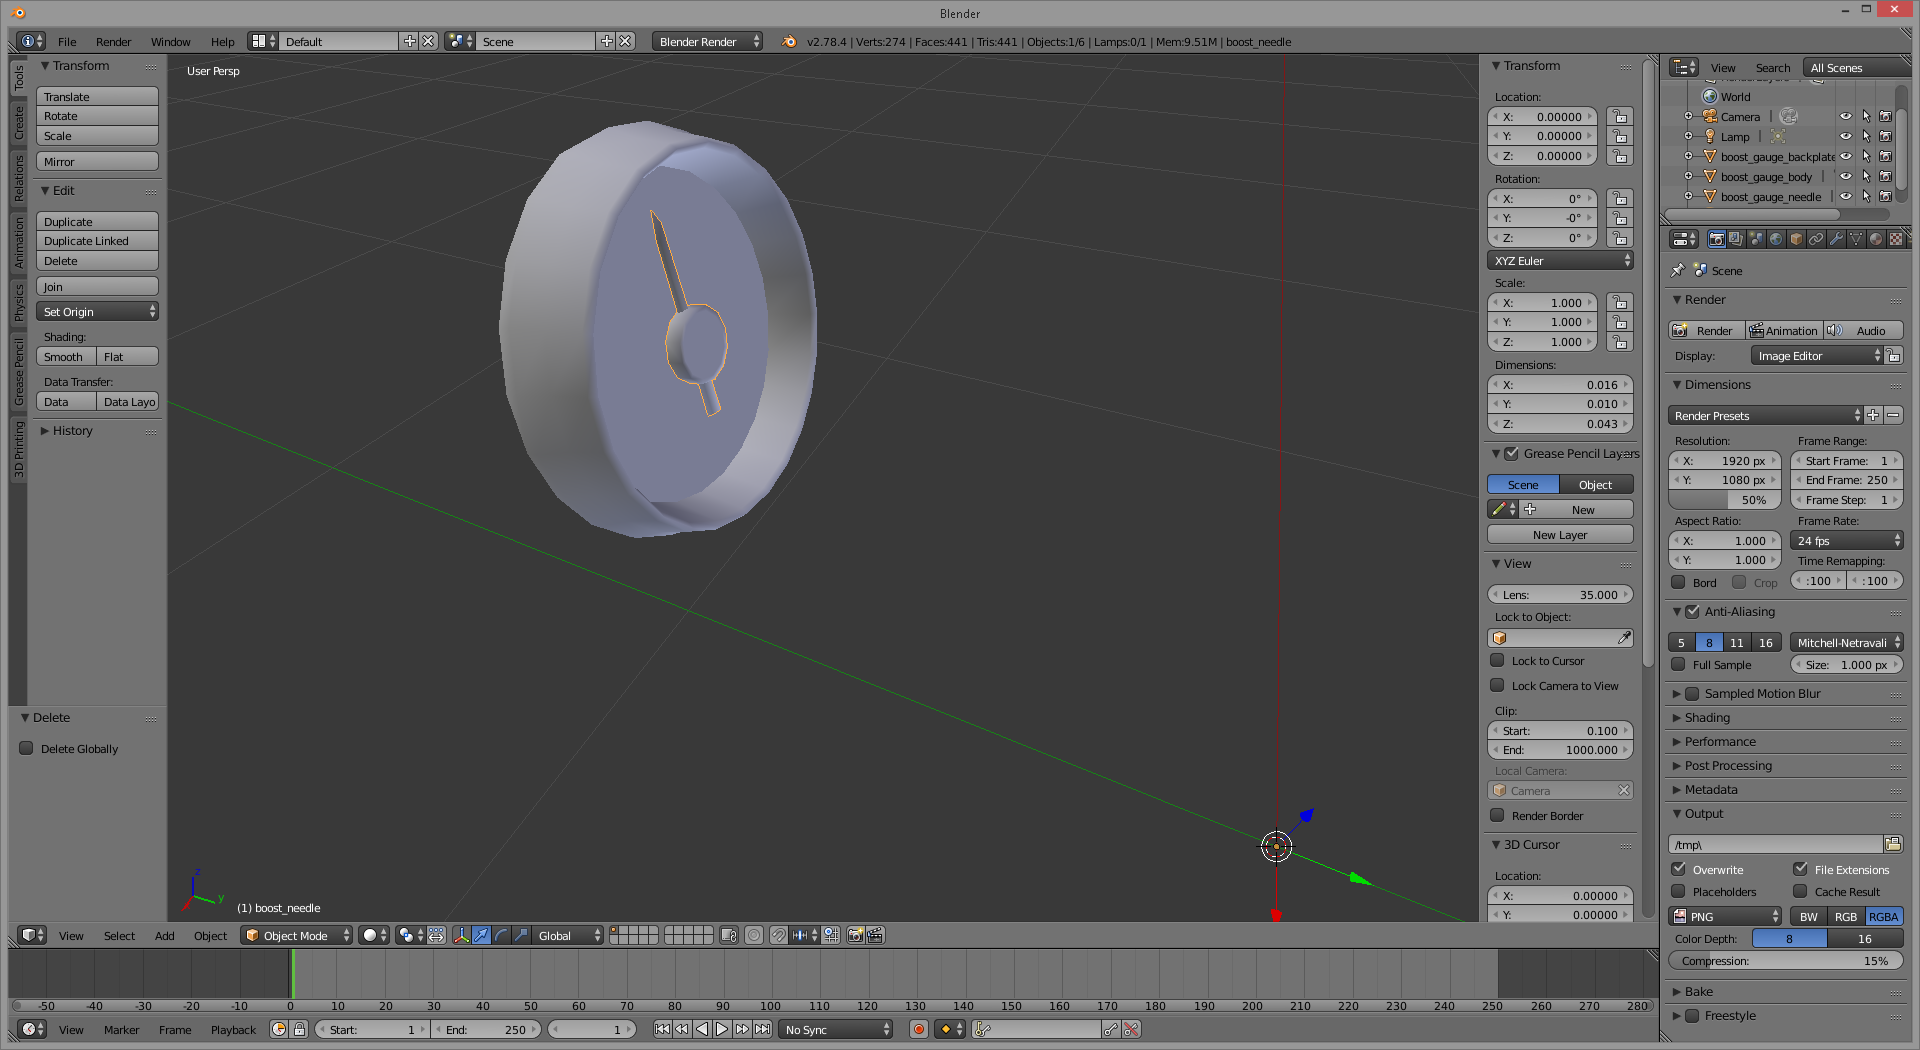Jump to first frame in timeline
This screenshot has width=1920, height=1050.
[x=662, y=1029]
